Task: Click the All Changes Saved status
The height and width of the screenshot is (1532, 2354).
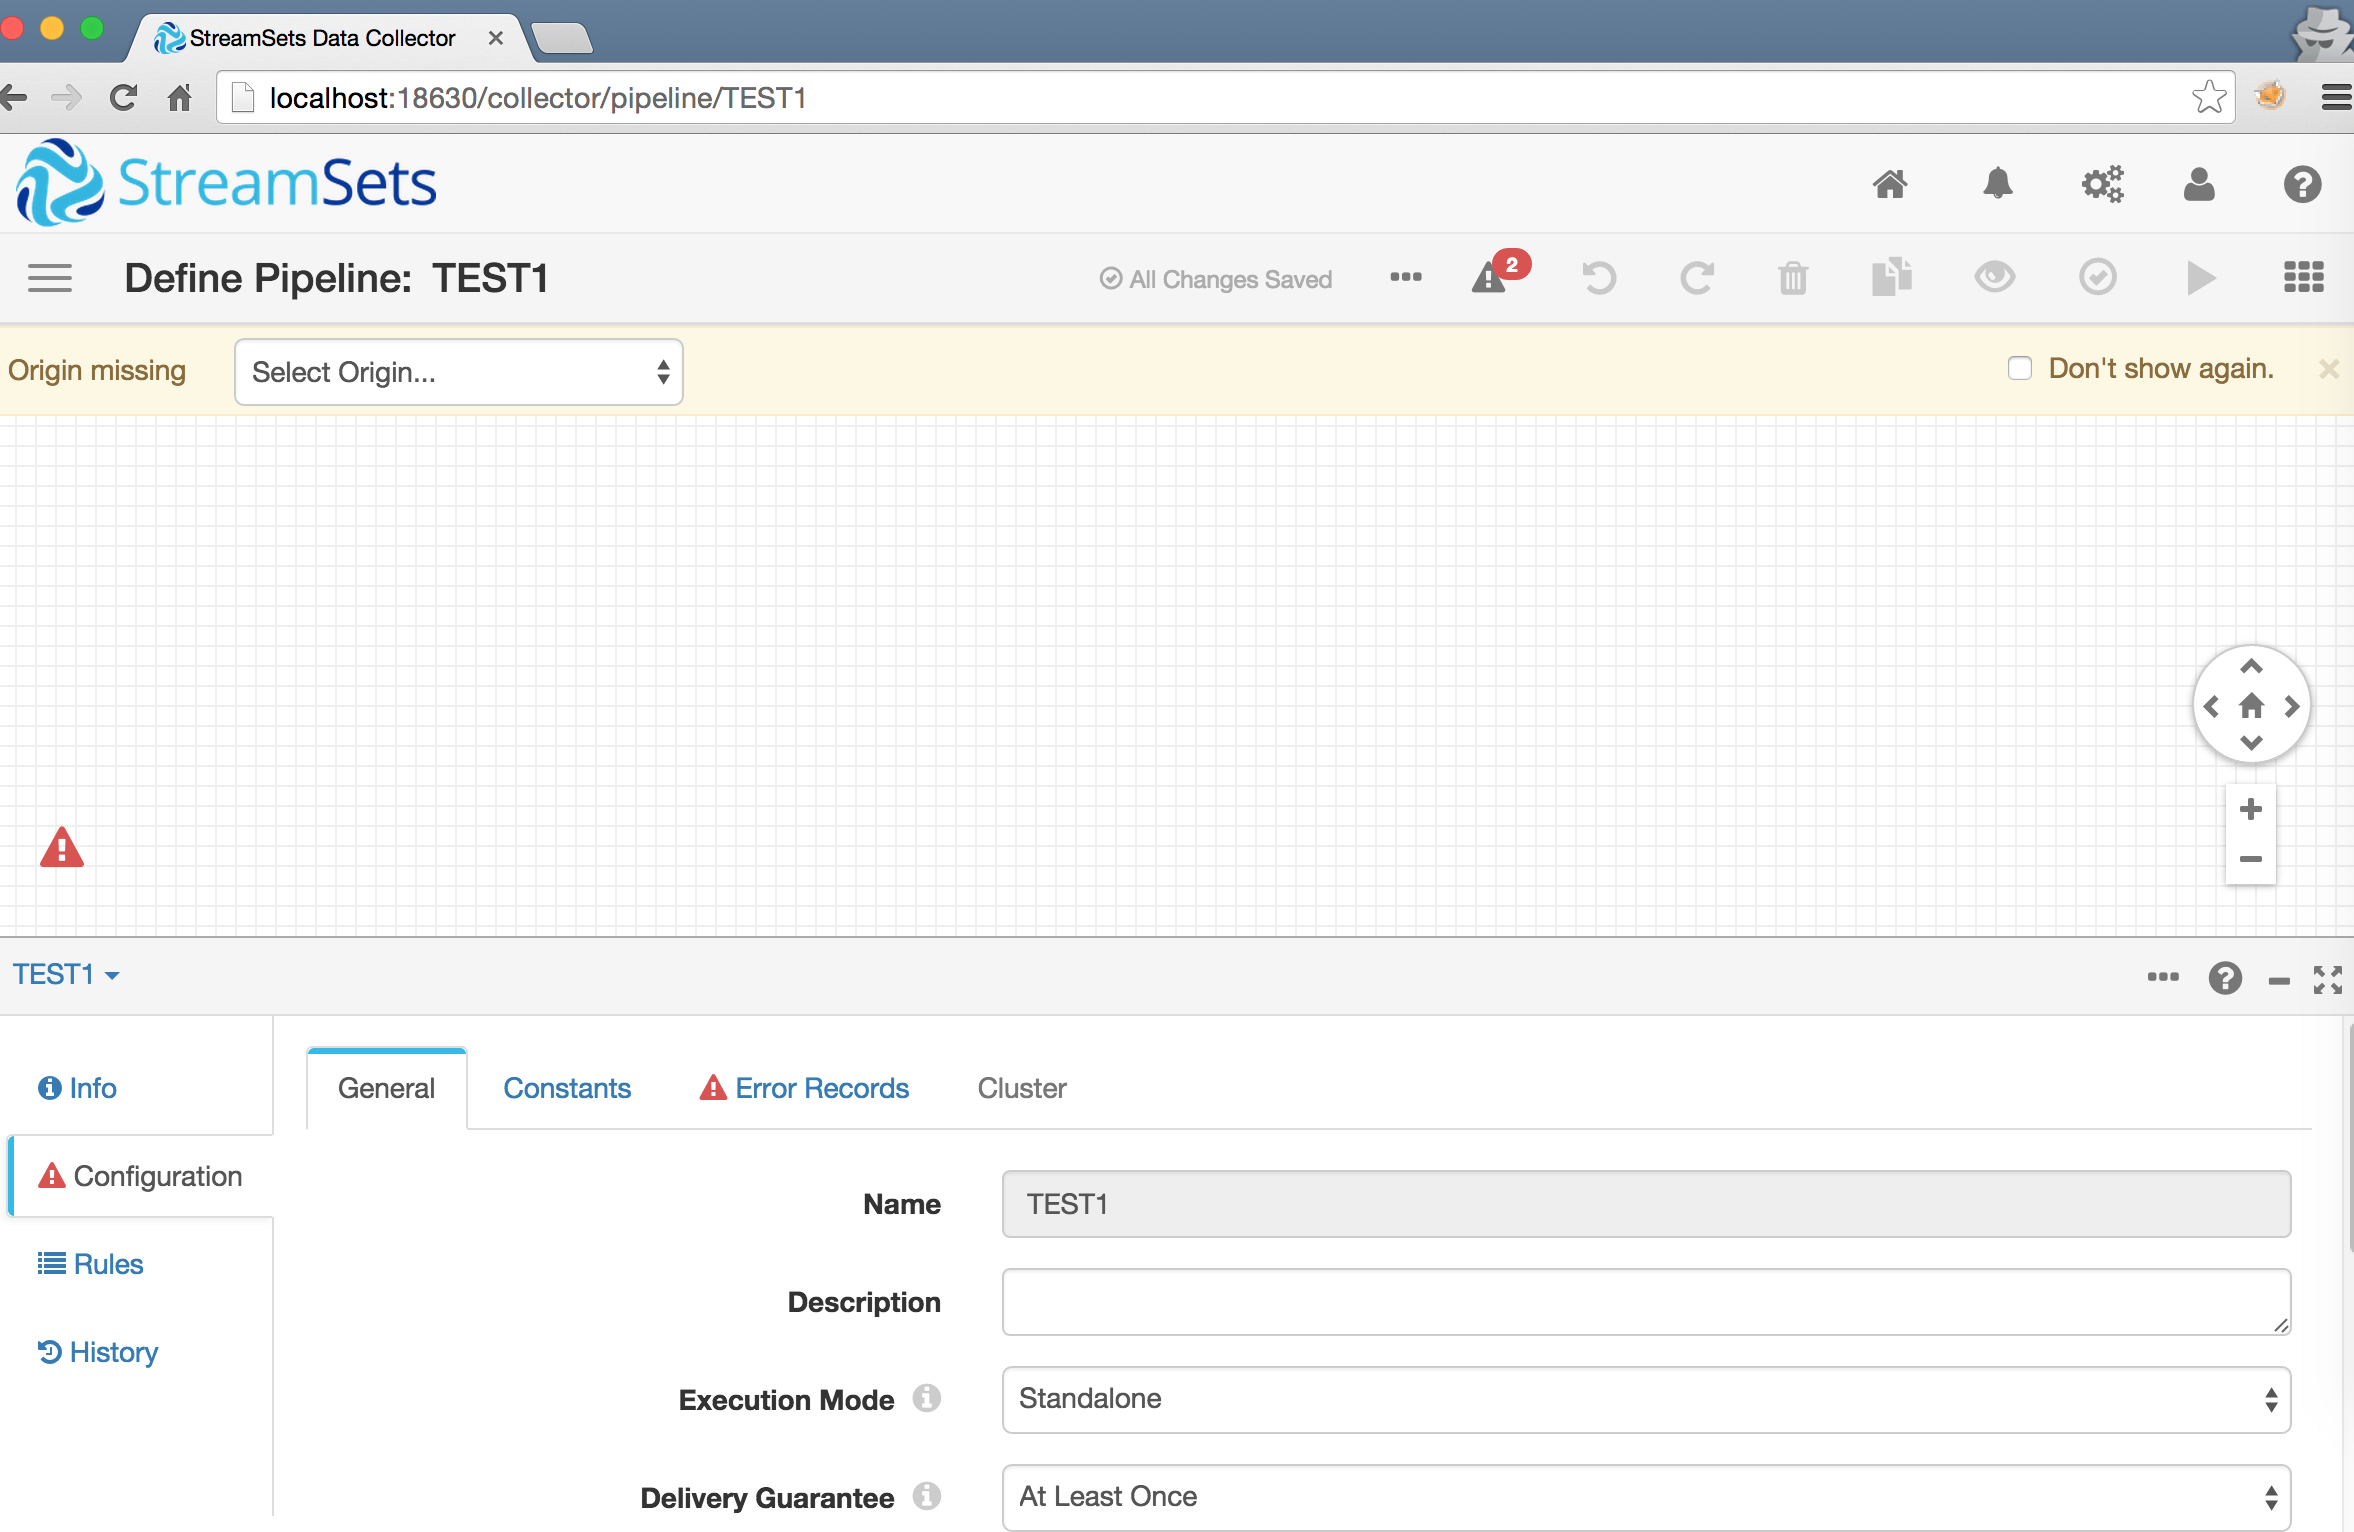Action: click(1216, 279)
